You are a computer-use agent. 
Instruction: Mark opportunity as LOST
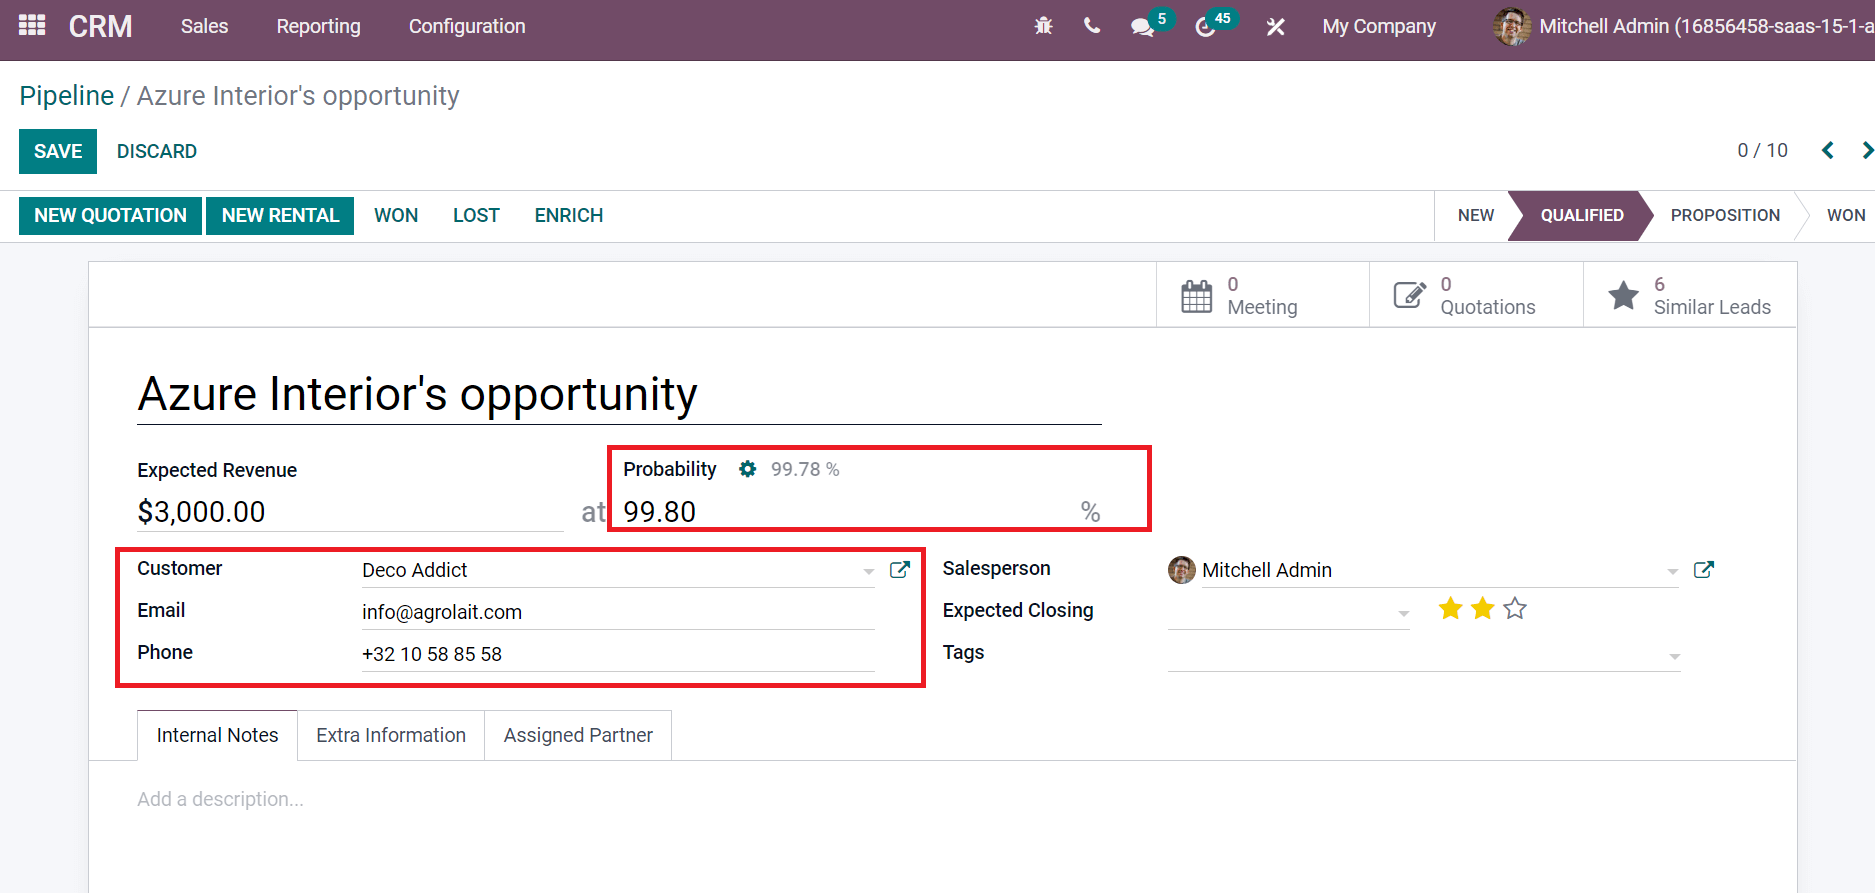476,216
